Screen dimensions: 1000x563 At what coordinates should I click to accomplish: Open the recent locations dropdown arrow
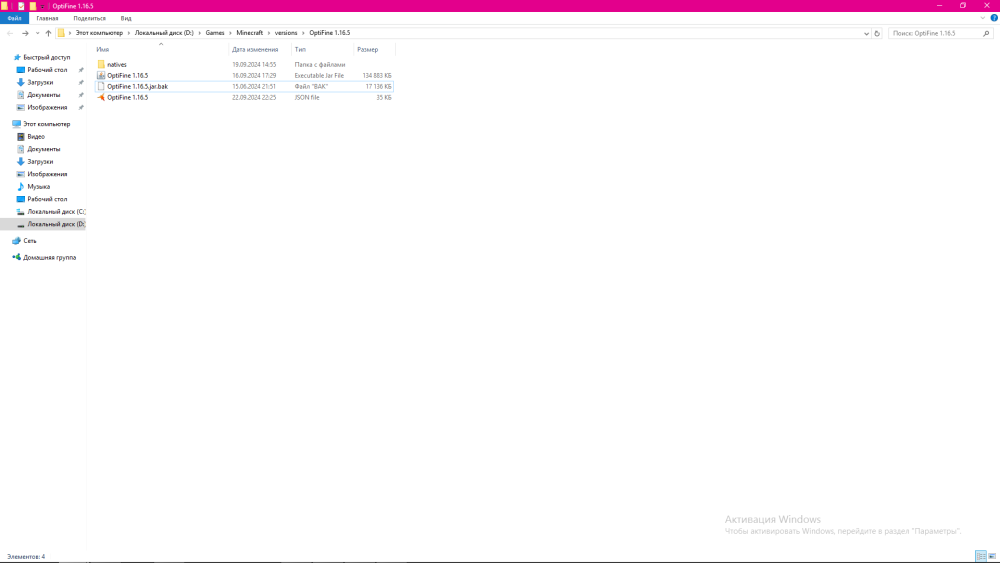pos(38,33)
